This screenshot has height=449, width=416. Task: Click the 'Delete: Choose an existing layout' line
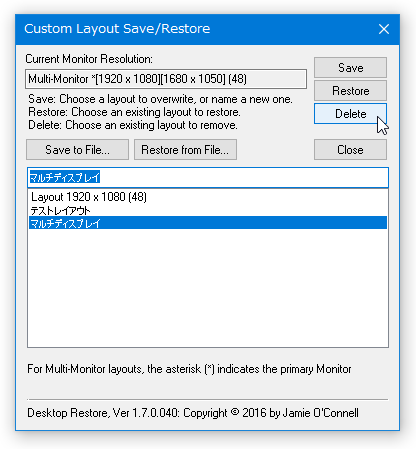pos(133,125)
